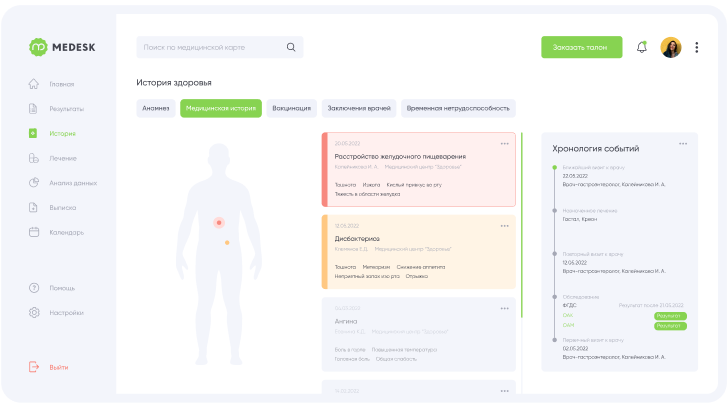
Task: Focus the medical card search field
Action: (x=220, y=47)
